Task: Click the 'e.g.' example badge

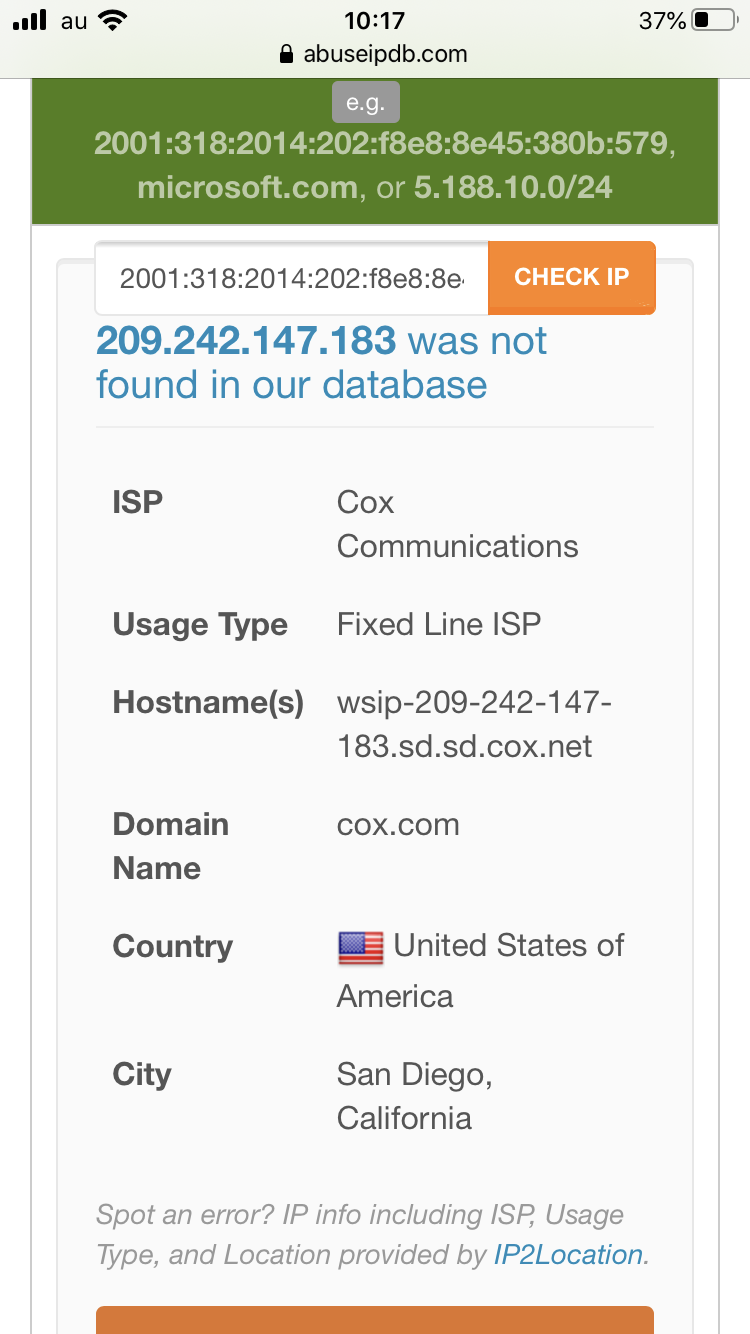Action: point(365,103)
